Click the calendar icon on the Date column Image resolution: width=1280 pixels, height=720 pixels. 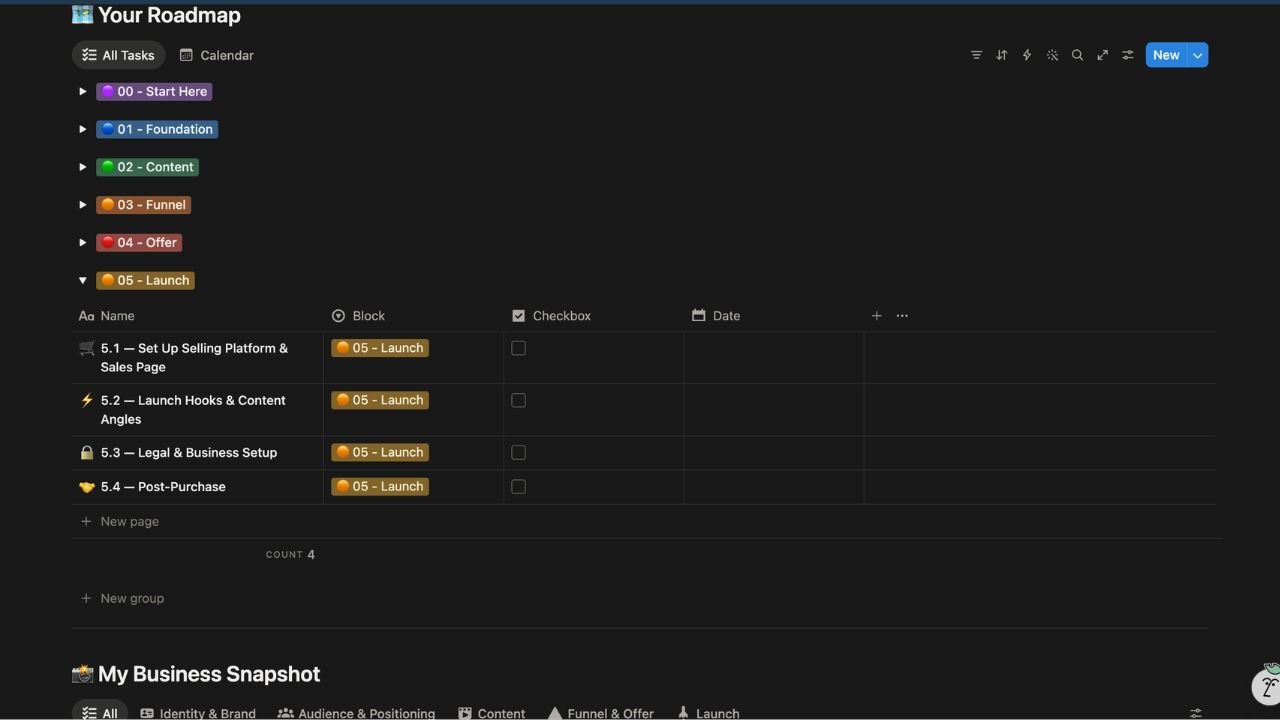[698, 315]
